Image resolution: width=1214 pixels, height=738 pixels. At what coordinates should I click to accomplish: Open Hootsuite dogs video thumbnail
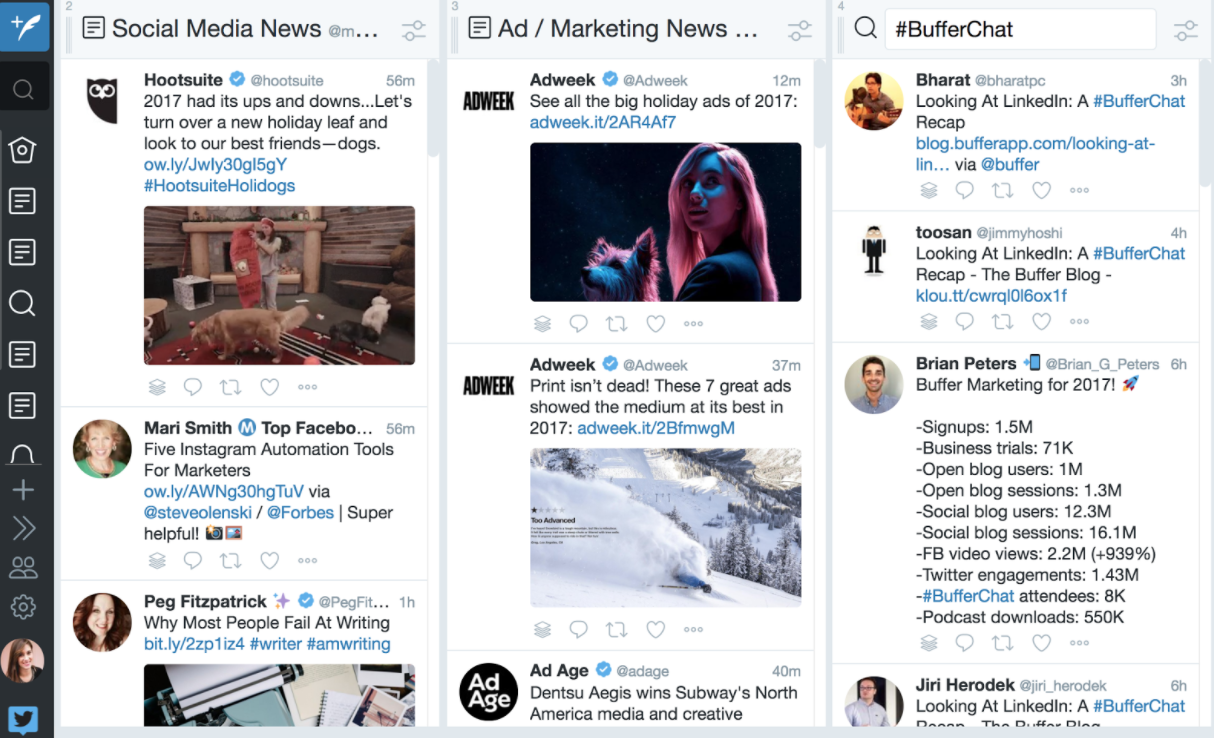coord(279,285)
